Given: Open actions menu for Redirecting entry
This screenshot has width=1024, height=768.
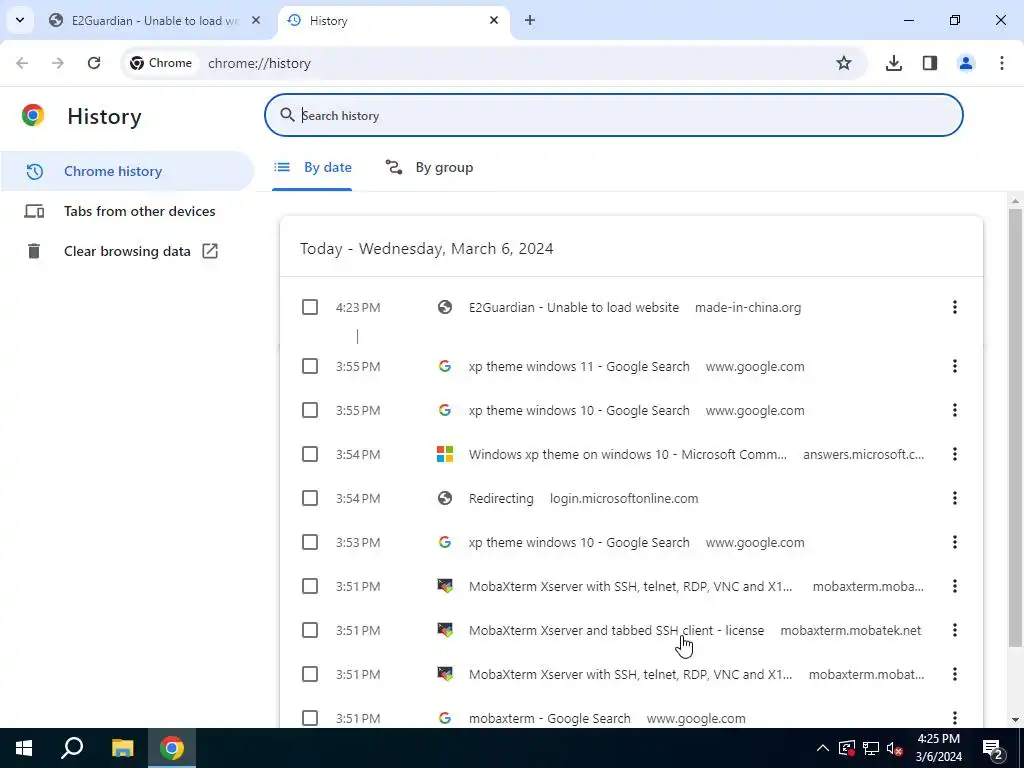Looking at the screenshot, I should (955, 498).
